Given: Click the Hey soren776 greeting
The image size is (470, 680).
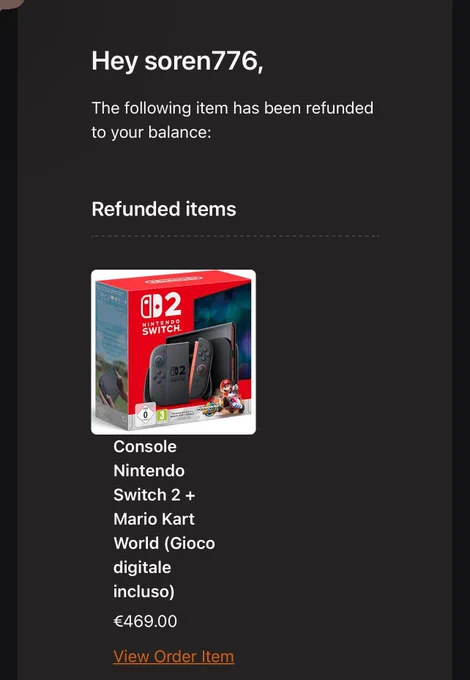Looking at the screenshot, I should coord(177,61).
